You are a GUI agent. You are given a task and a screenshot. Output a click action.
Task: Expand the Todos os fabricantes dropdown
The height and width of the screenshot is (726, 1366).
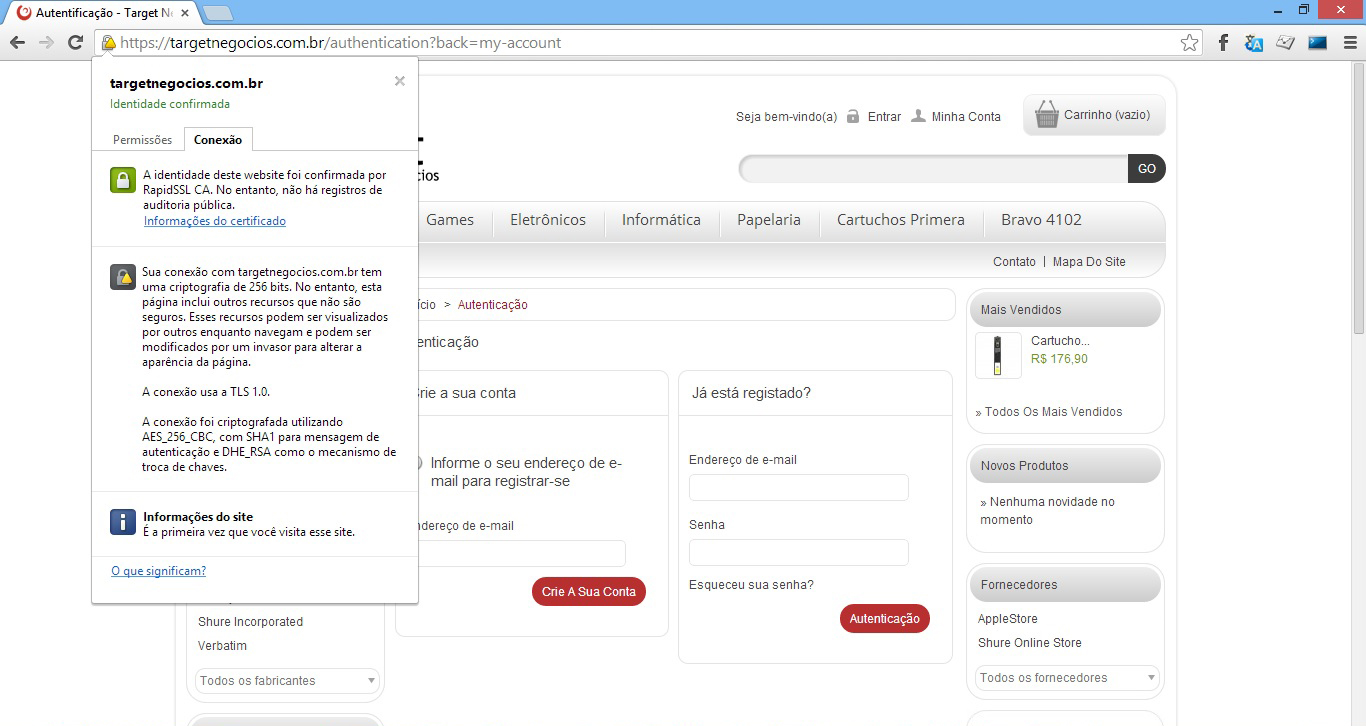tap(287, 681)
